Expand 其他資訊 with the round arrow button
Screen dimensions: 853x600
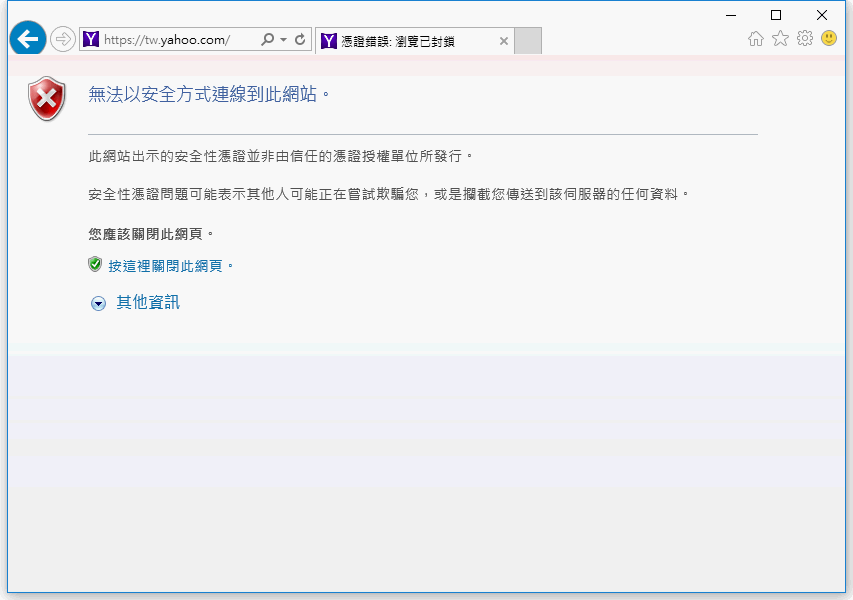[x=98, y=304]
